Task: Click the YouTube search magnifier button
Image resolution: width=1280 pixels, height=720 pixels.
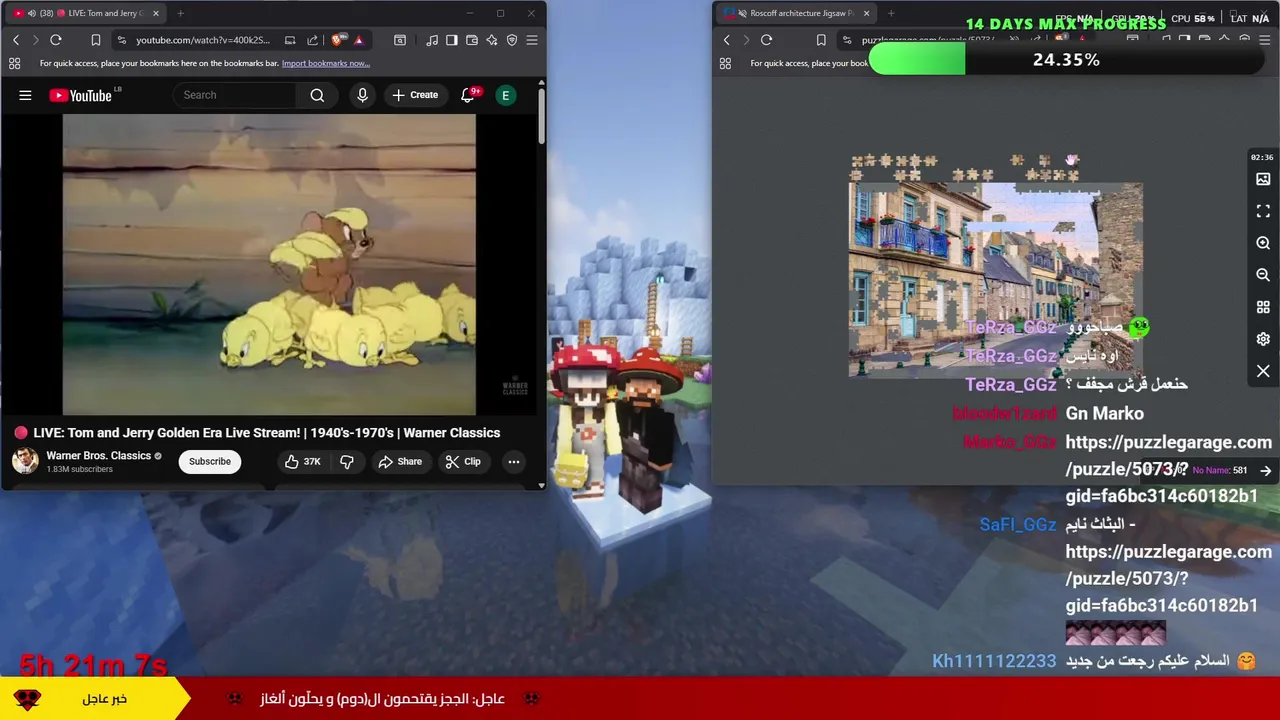Action: [317, 95]
